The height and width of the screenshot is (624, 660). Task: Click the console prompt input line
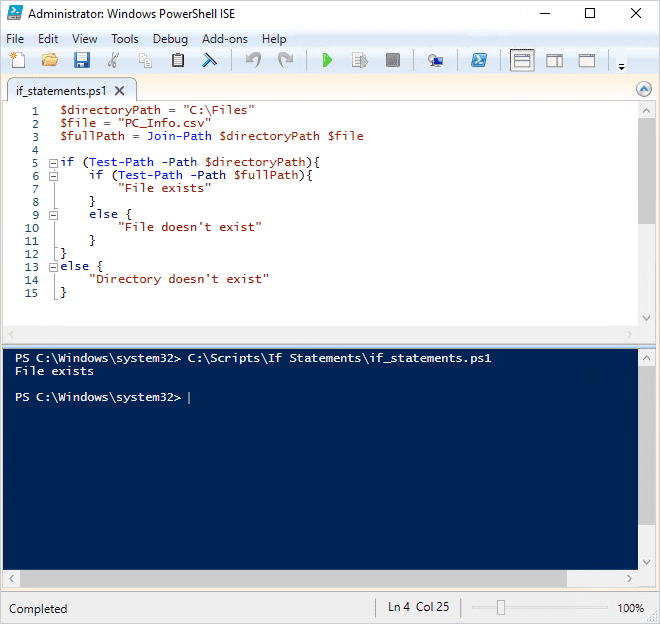click(x=320, y=397)
